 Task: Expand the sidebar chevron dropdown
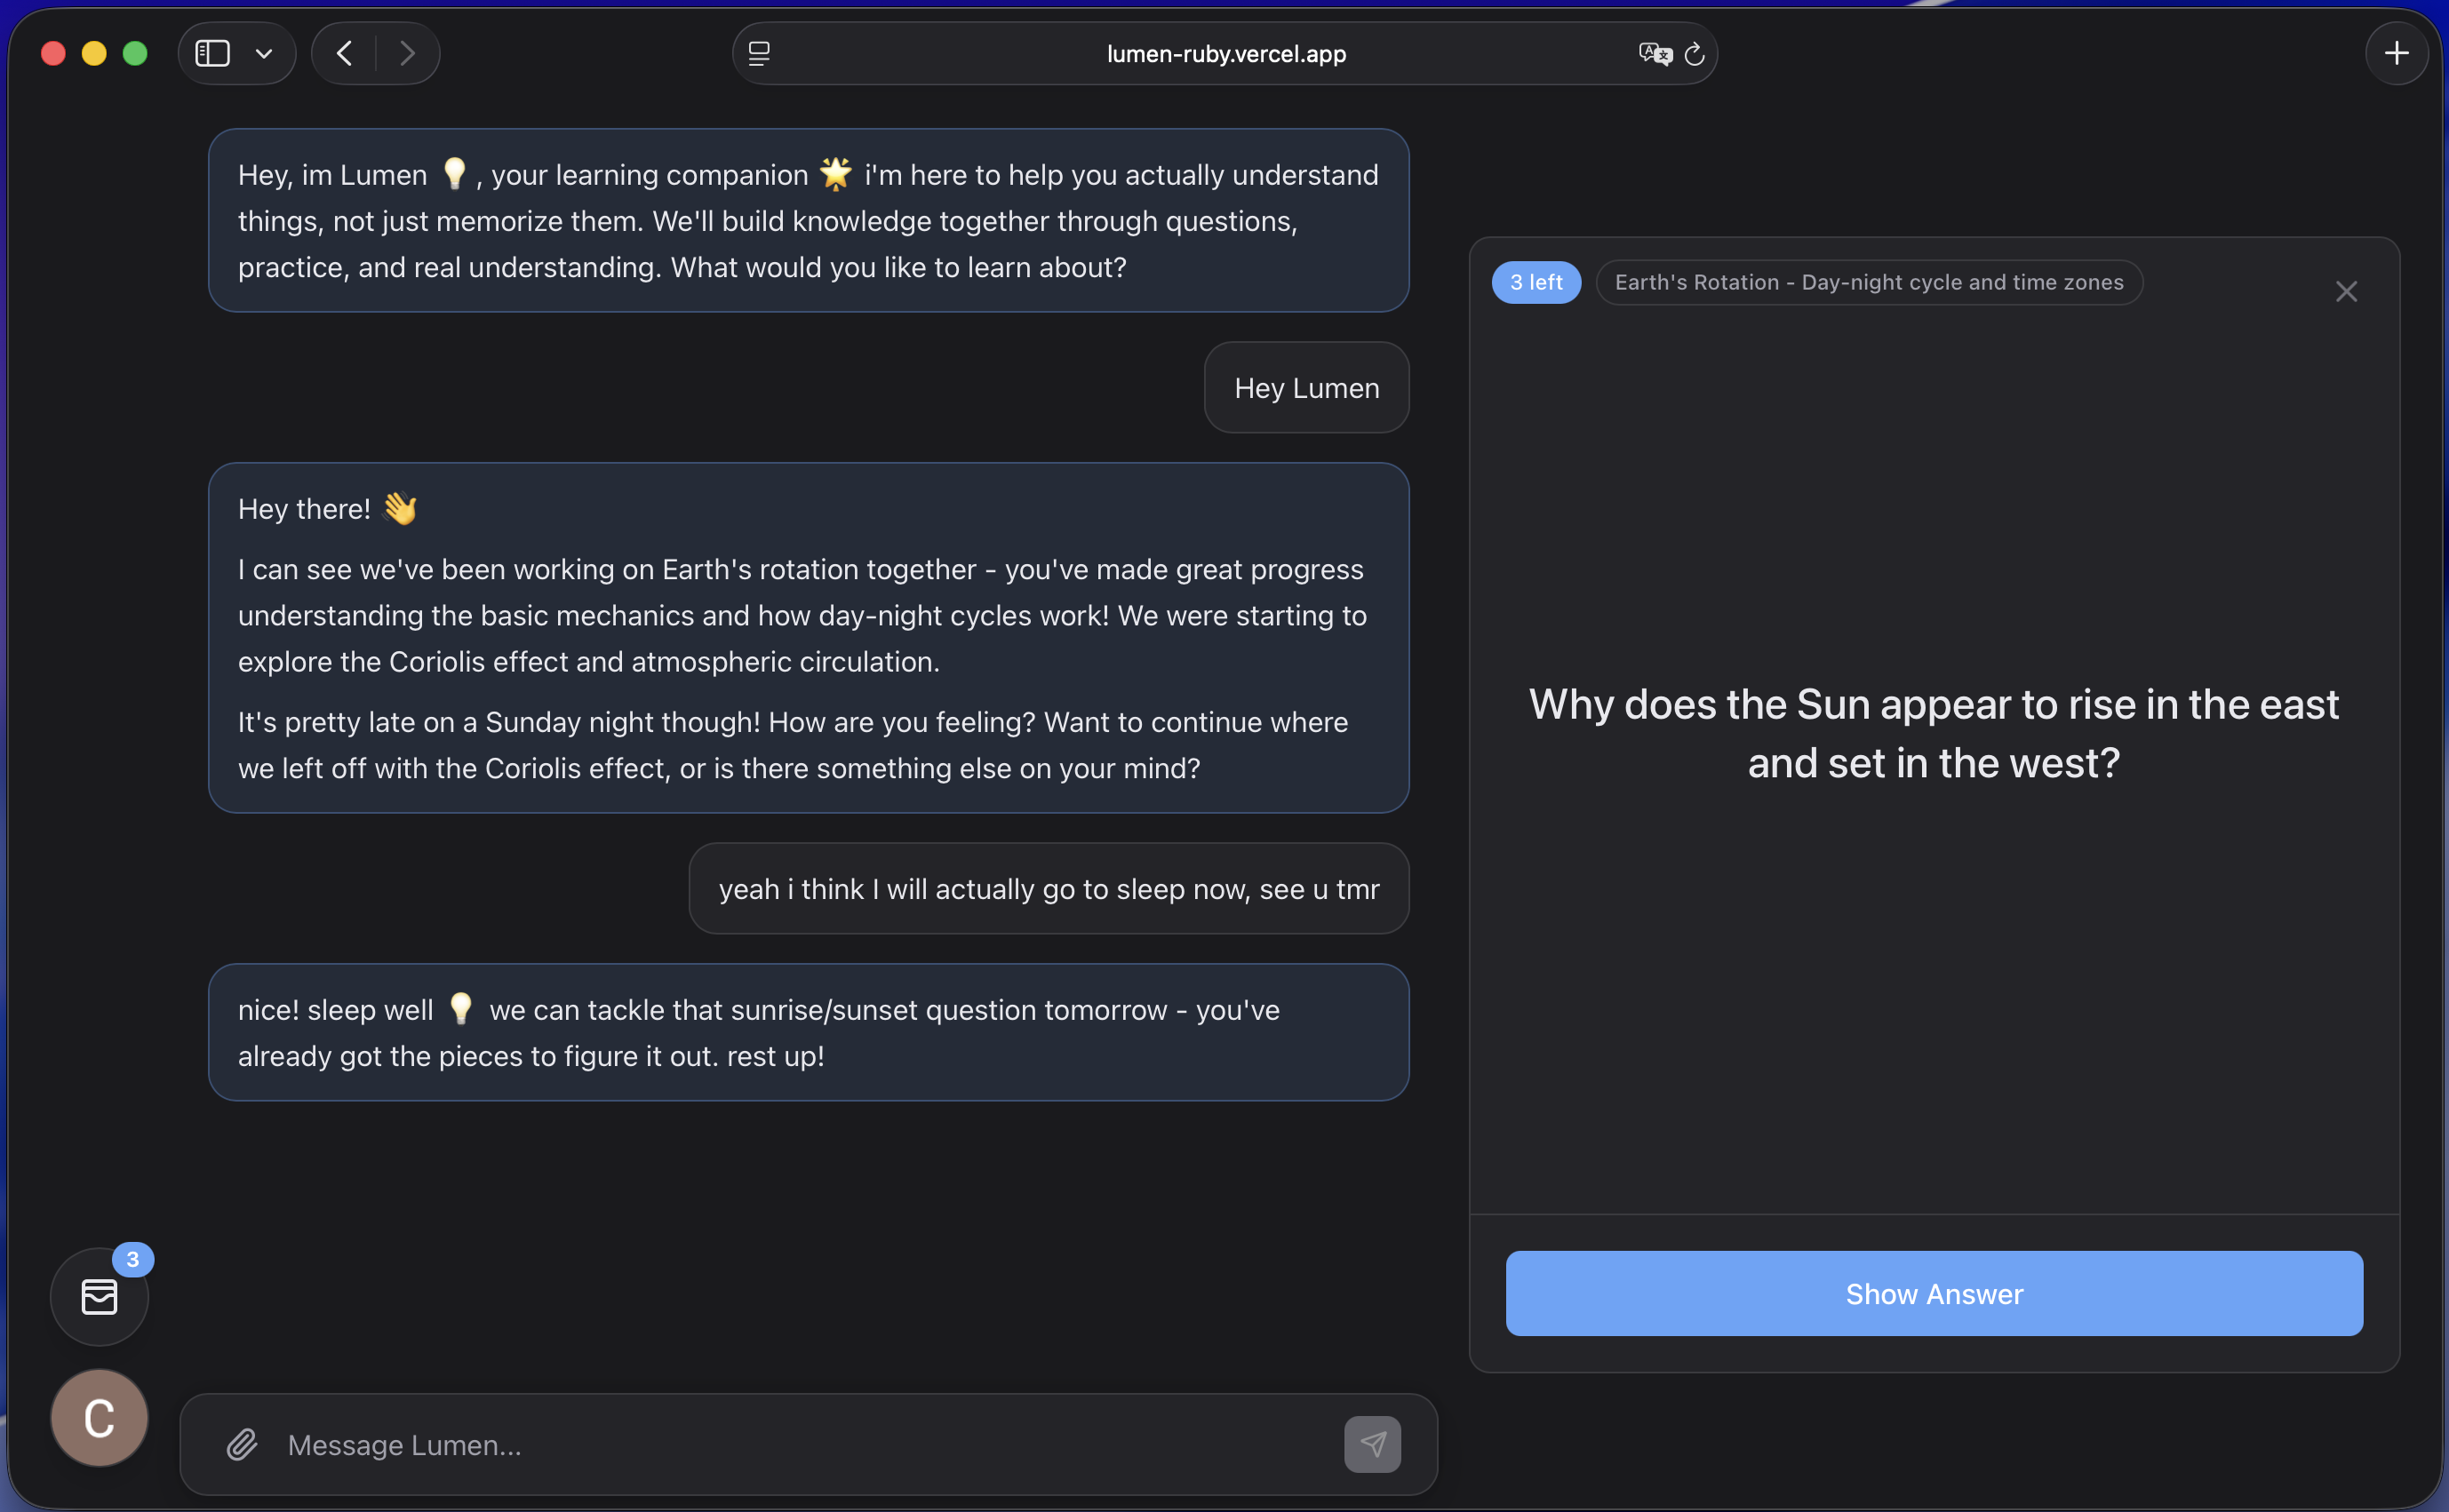[263, 53]
